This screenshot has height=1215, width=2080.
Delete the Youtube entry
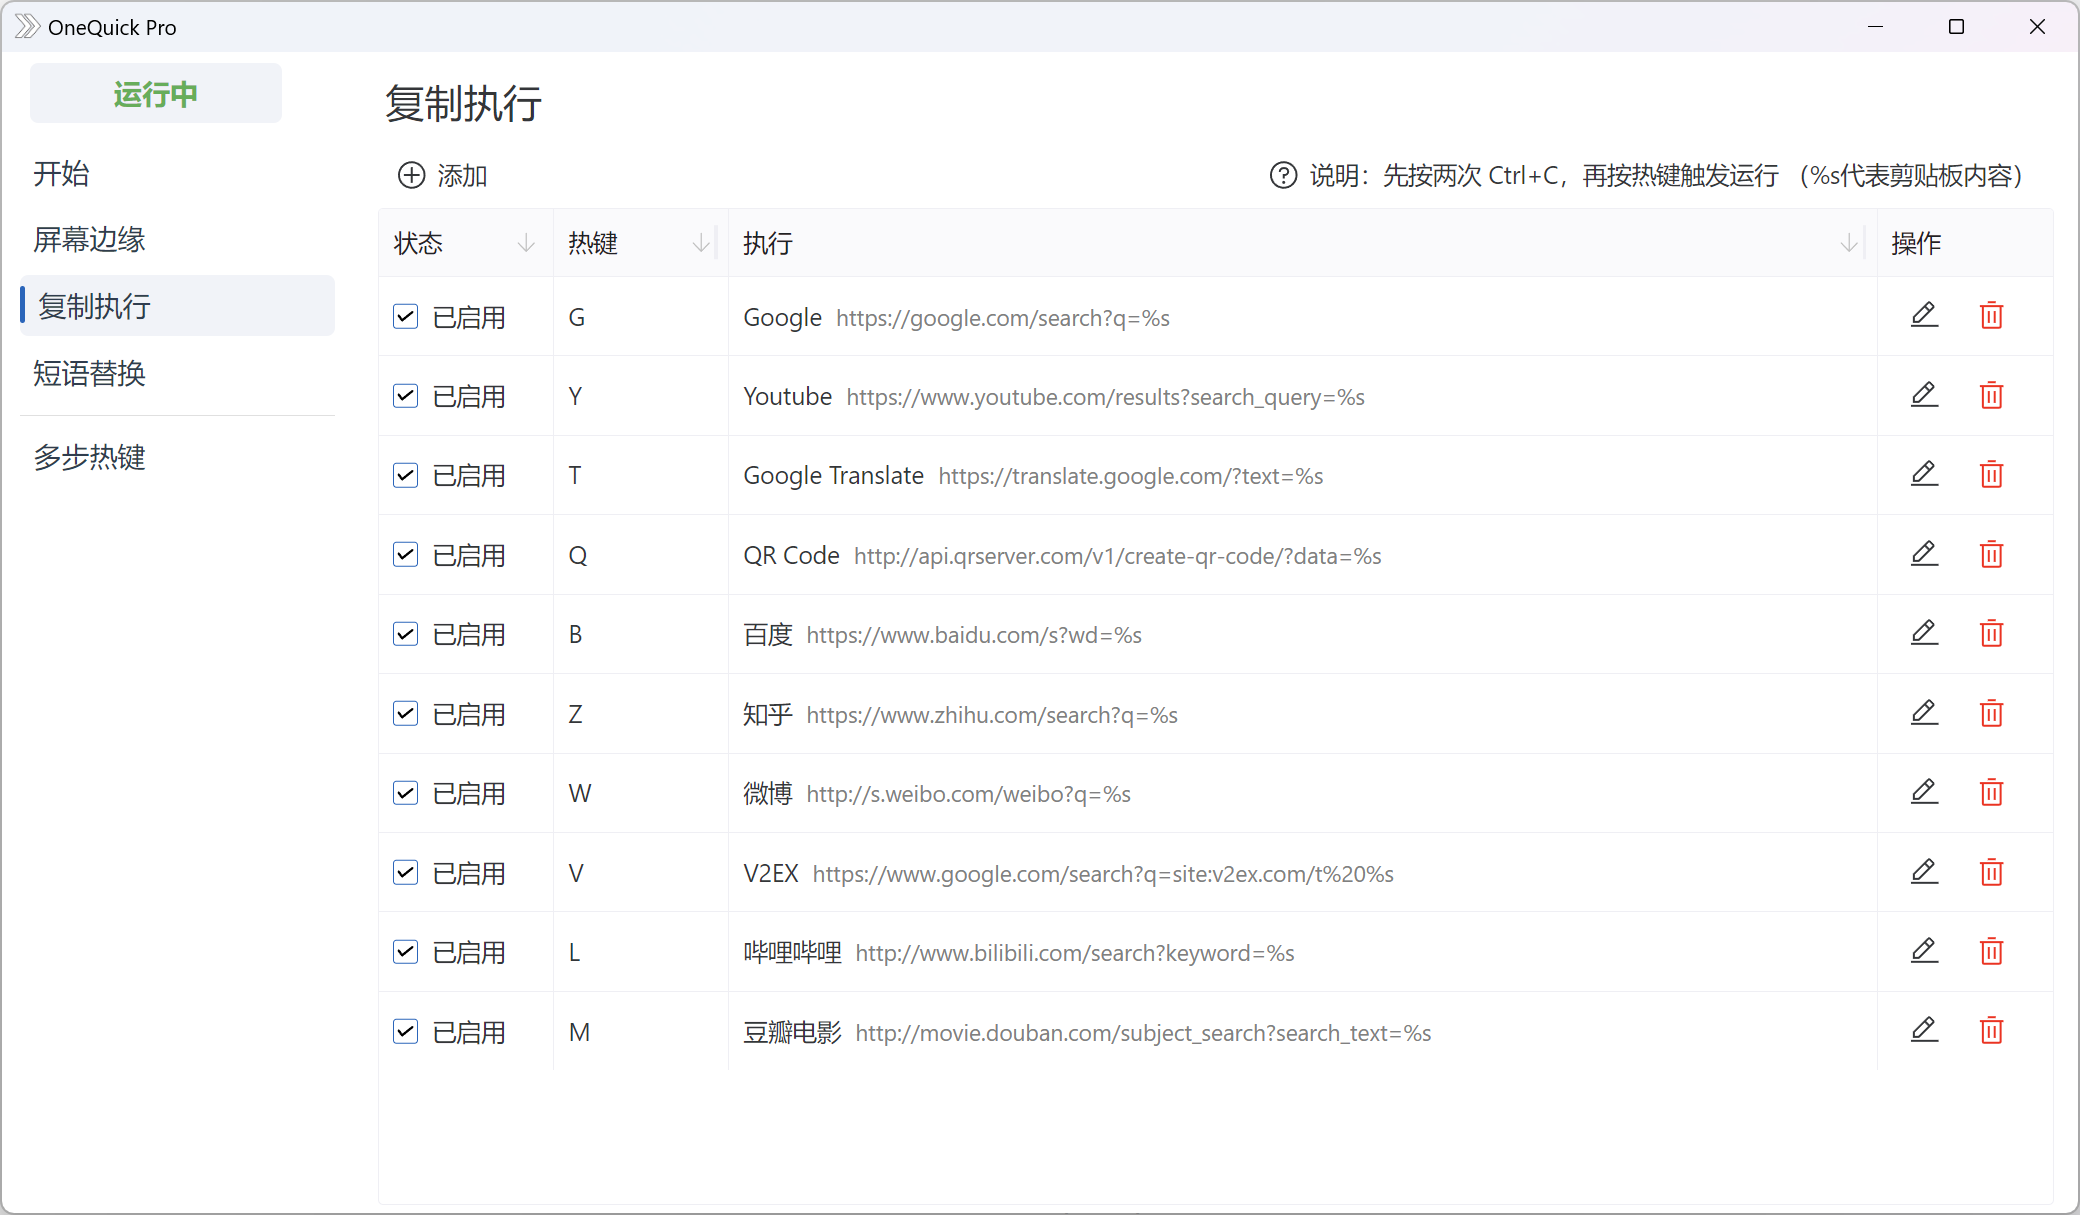coord(1991,395)
